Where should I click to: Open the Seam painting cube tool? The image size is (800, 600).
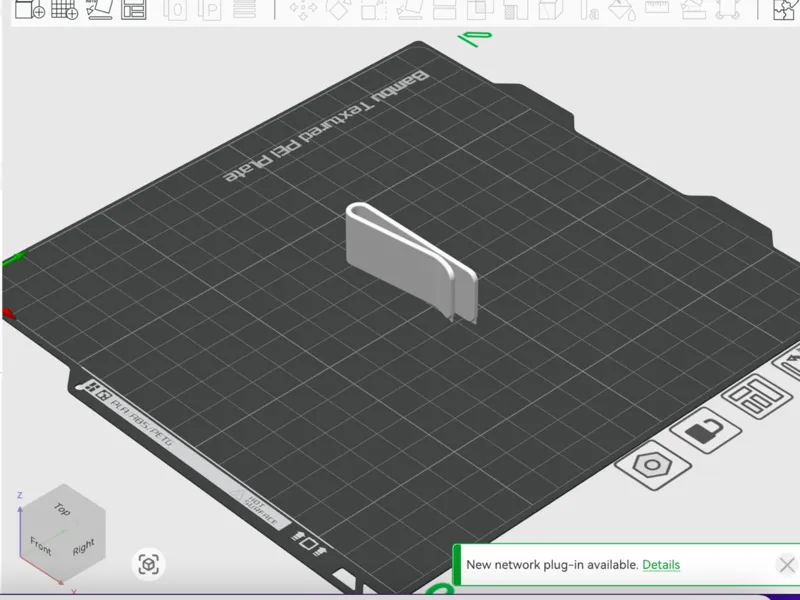(551, 9)
